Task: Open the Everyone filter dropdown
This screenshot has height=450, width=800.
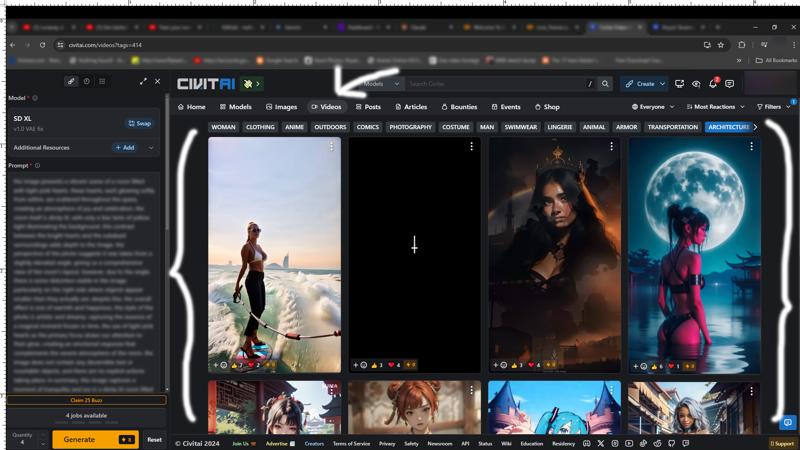Action: (653, 107)
